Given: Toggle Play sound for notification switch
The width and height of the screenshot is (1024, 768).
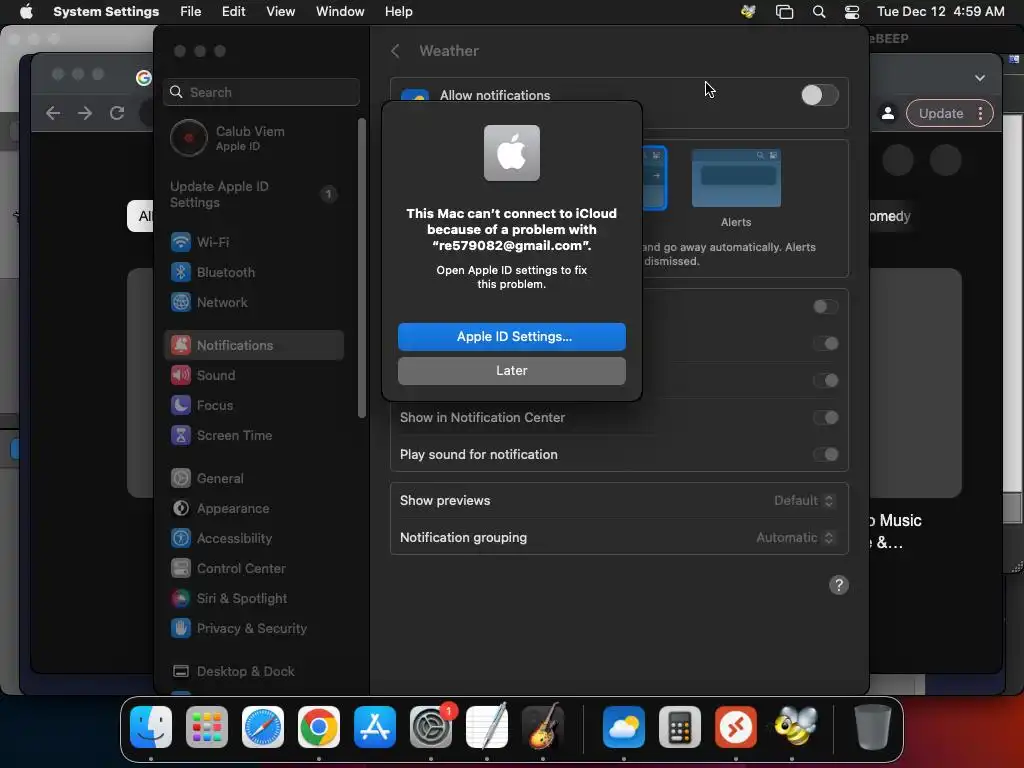Looking at the screenshot, I should point(826,455).
